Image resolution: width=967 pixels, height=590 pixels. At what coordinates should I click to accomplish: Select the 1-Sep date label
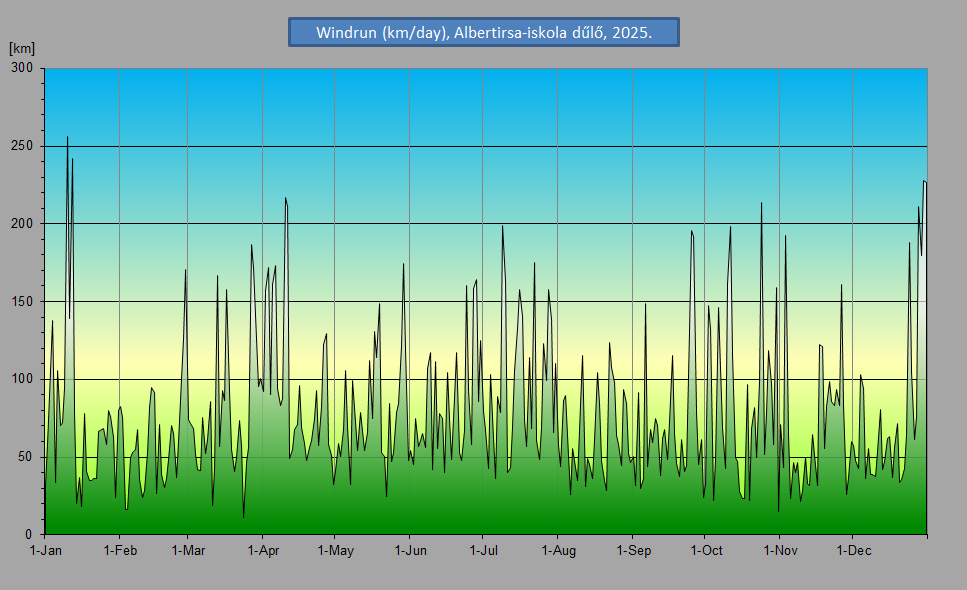coord(633,550)
